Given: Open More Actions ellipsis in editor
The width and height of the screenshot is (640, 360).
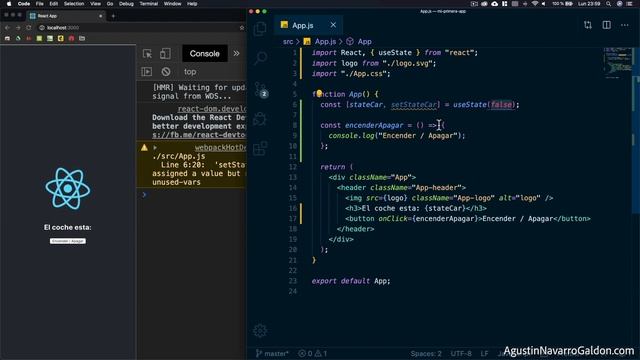Looking at the screenshot, I should point(624,25).
